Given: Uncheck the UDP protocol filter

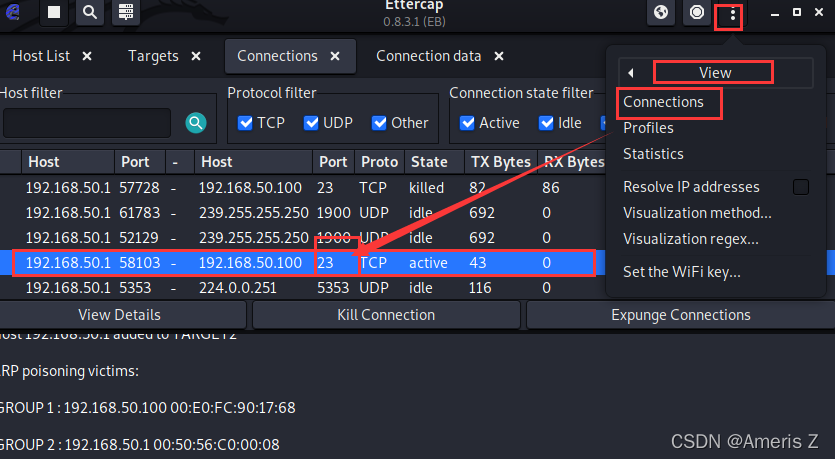Looking at the screenshot, I should (x=311, y=123).
